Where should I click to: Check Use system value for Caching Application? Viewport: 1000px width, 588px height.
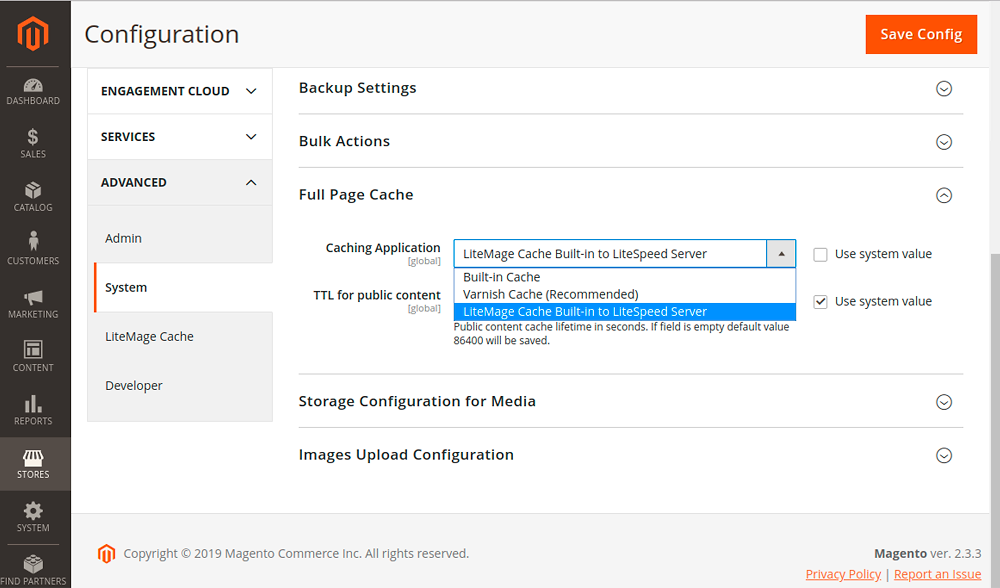820,254
